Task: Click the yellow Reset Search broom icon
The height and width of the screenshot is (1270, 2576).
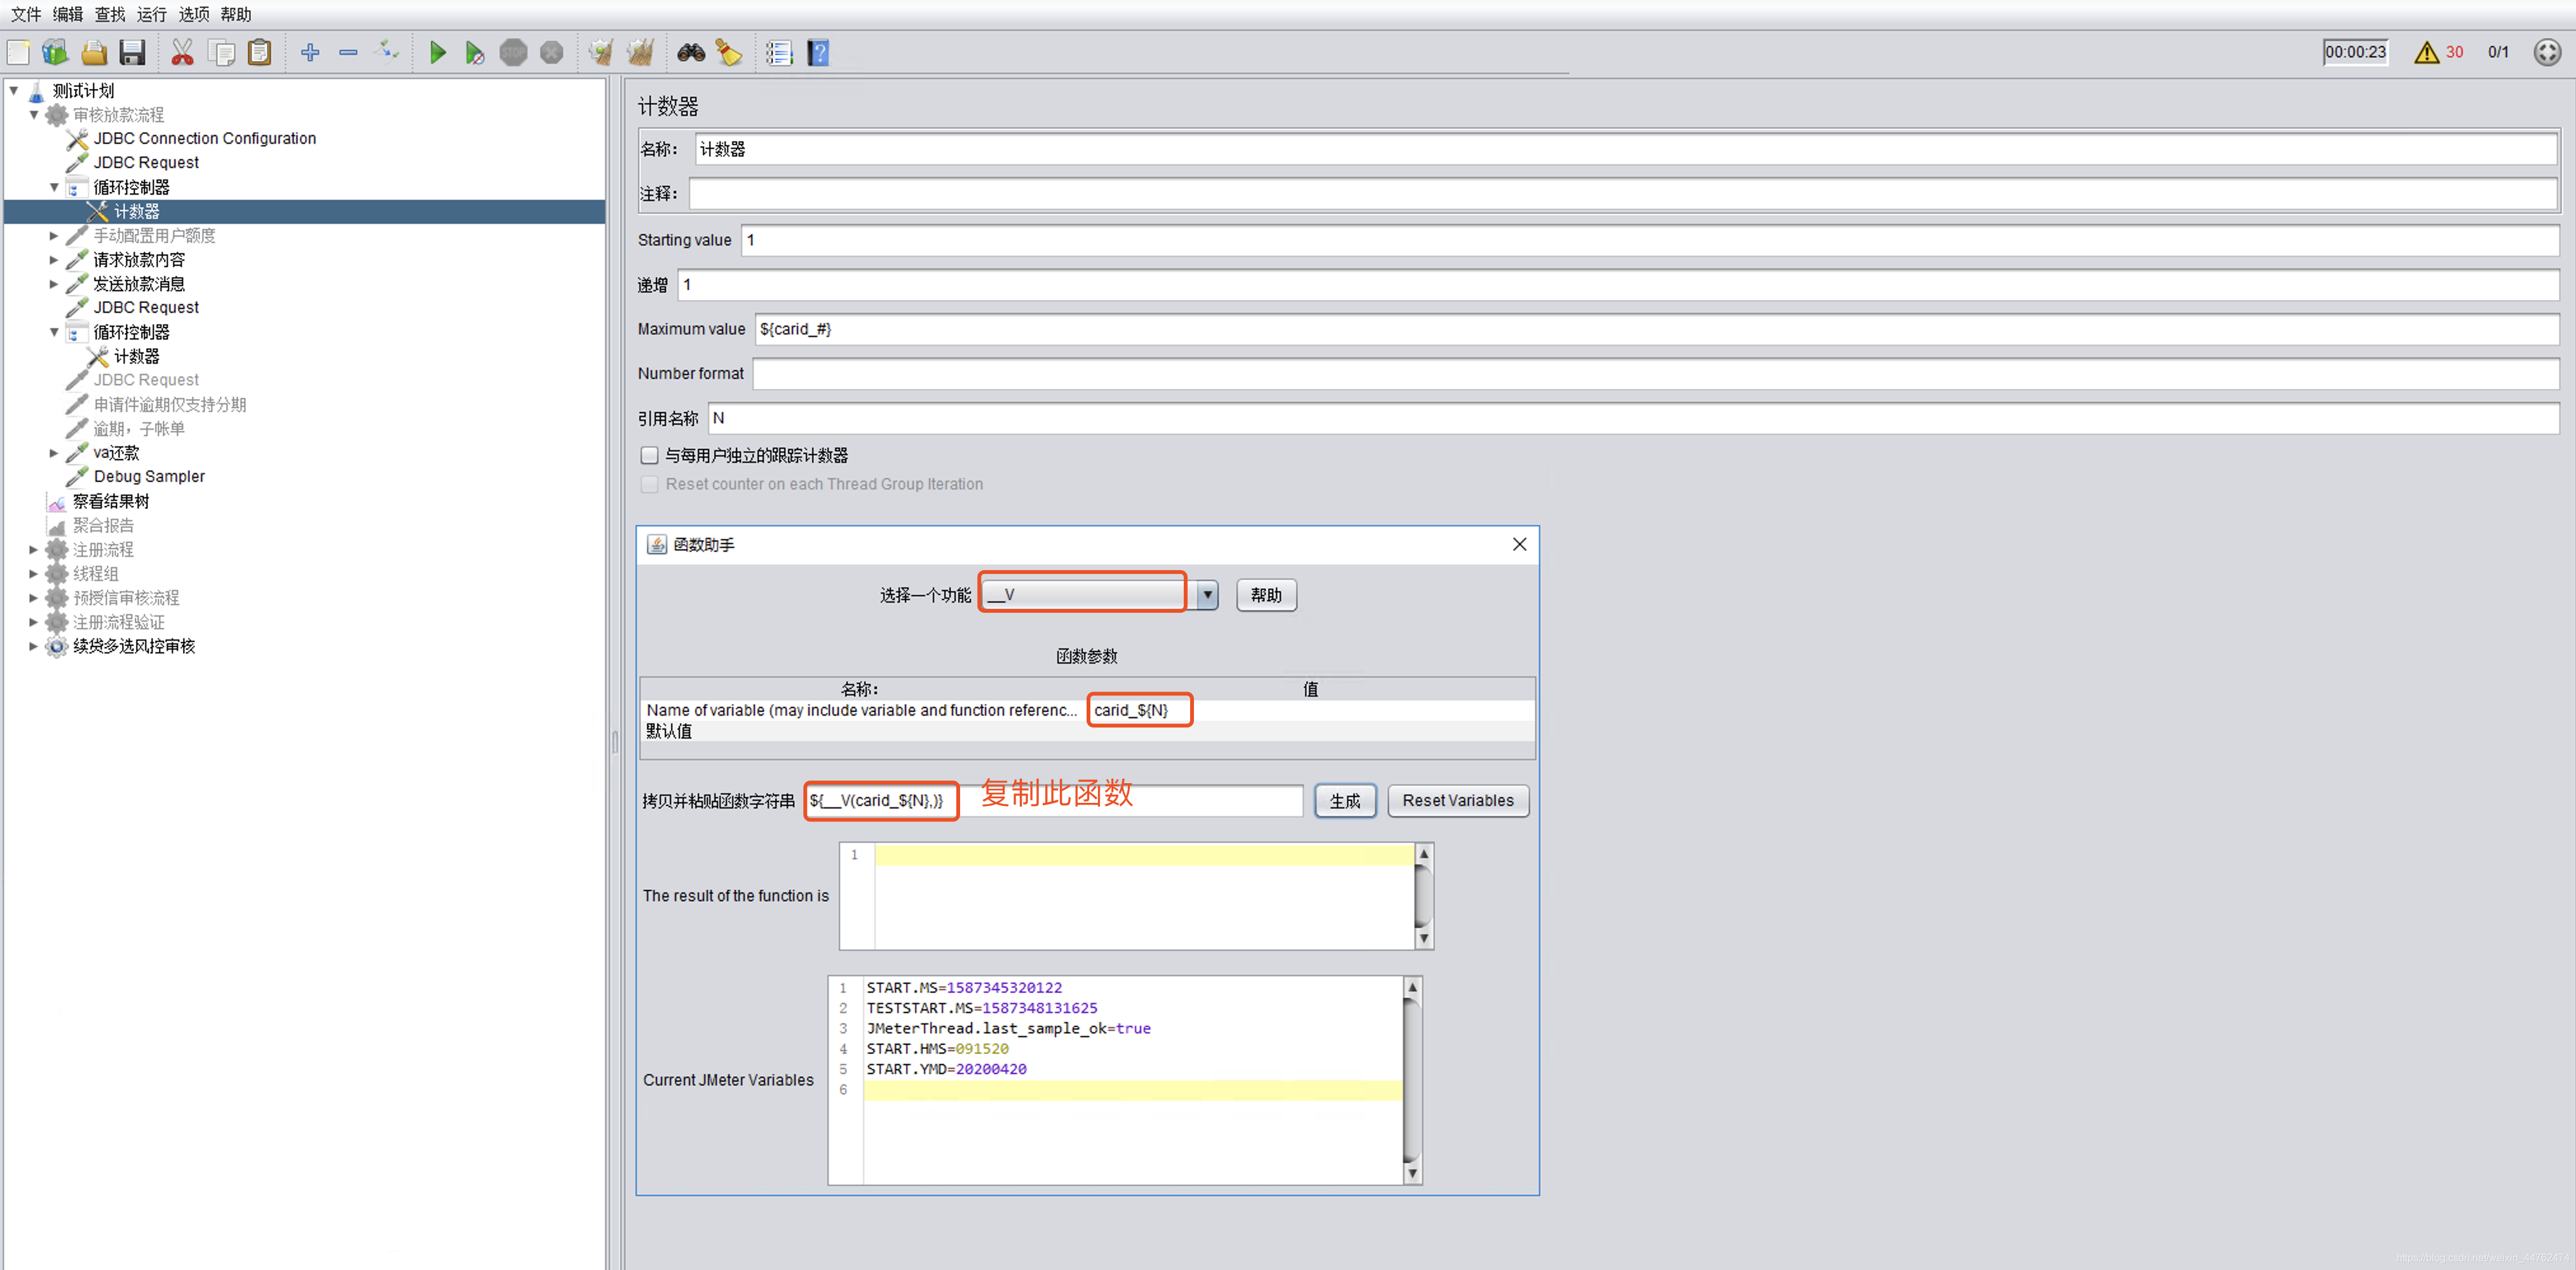Action: 729,52
